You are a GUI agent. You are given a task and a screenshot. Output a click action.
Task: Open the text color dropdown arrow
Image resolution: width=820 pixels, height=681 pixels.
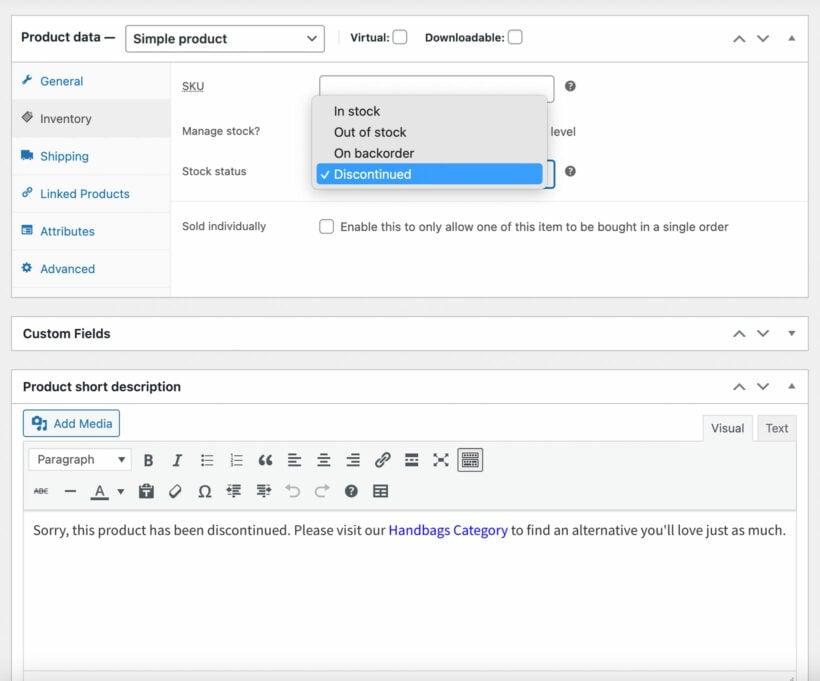[x=121, y=491]
